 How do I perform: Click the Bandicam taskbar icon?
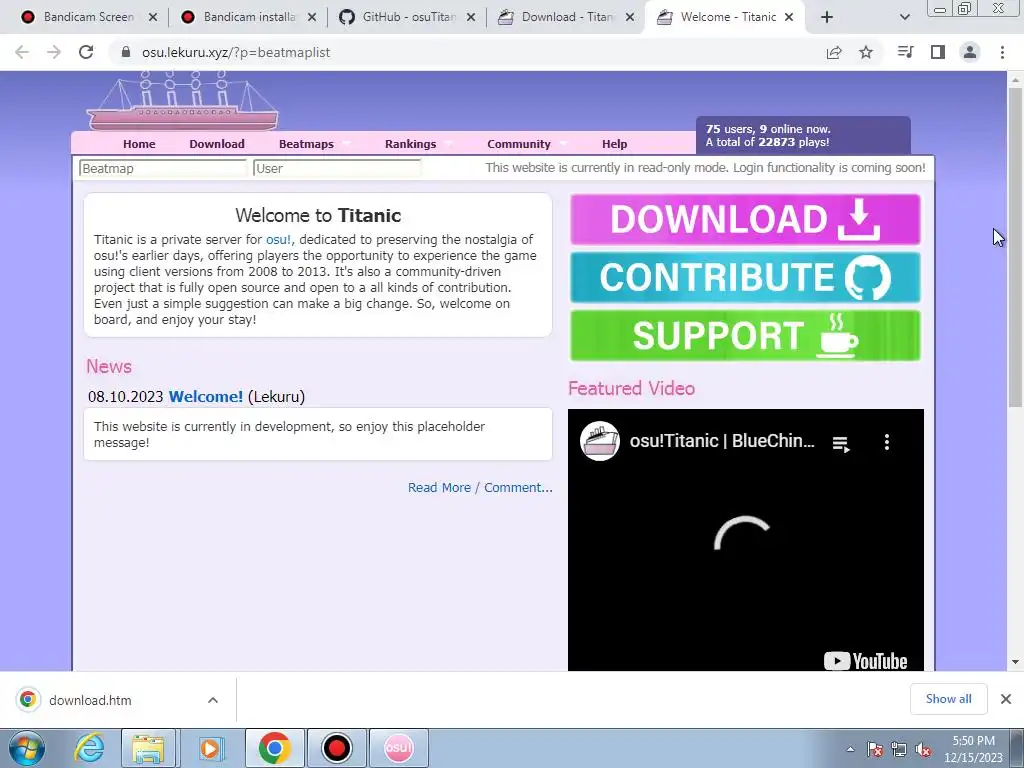point(336,748)
